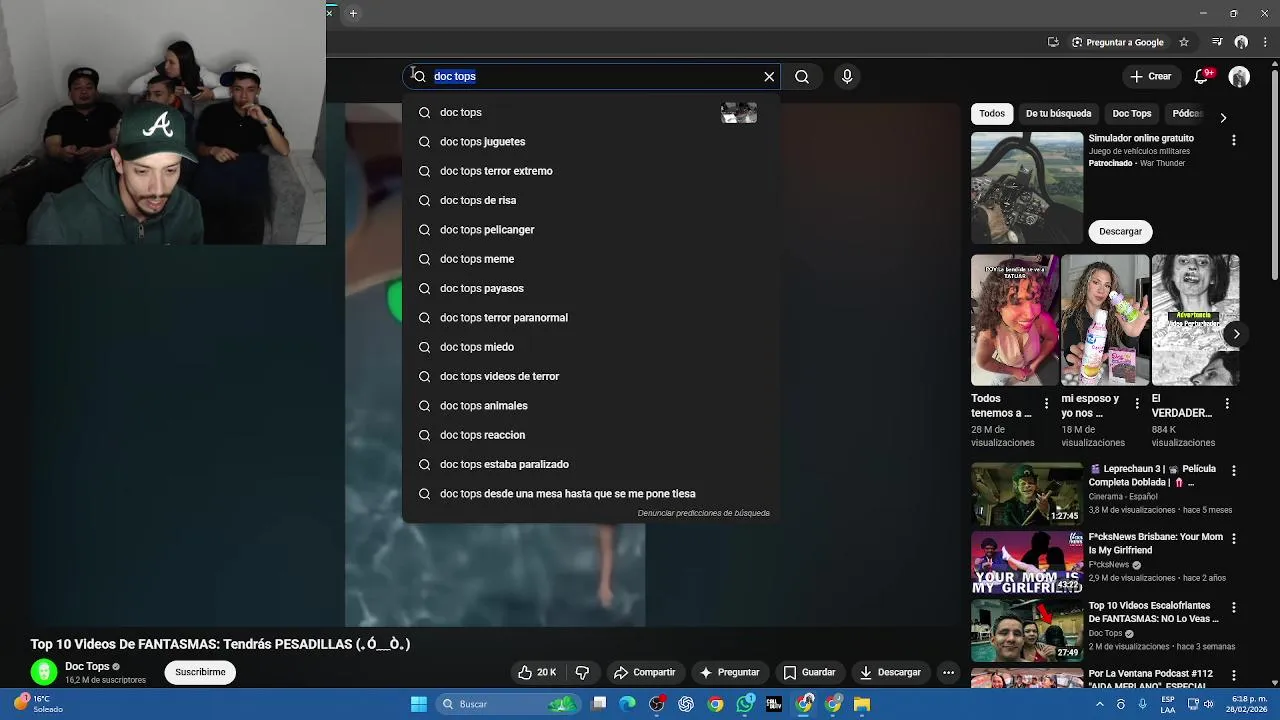Click the Suscribirme button
1280x720 pixels.
pyautogui.click(x=200, y=672)
